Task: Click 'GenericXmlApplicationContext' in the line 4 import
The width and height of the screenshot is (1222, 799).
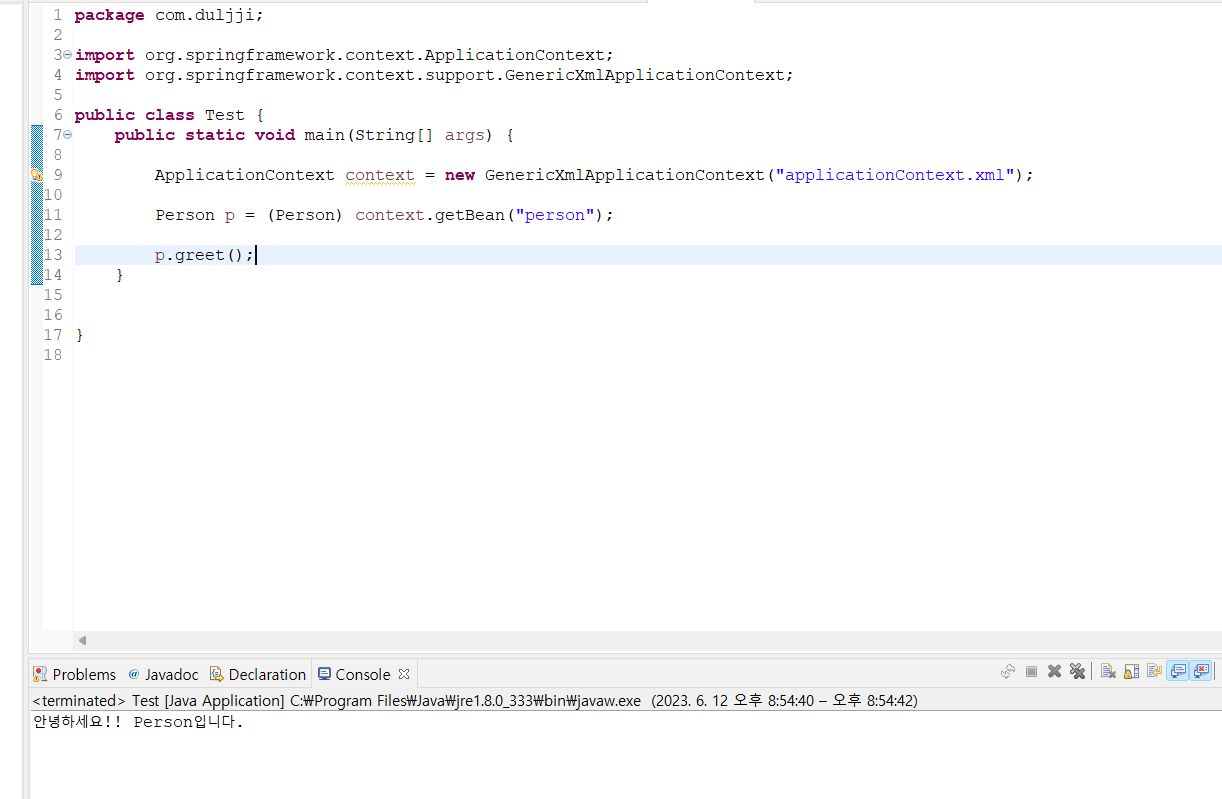Action: pos(644,75)
